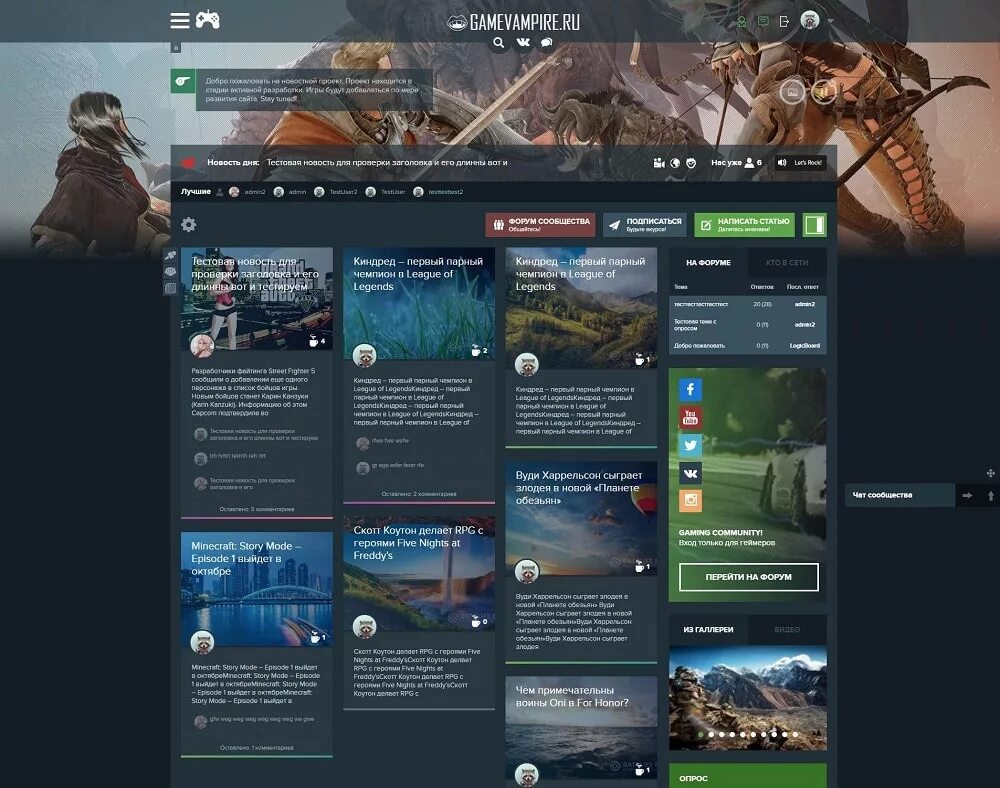Open top user admin2 in Лучшие row
Screen dimensions: 1000x788
point(247,192)
